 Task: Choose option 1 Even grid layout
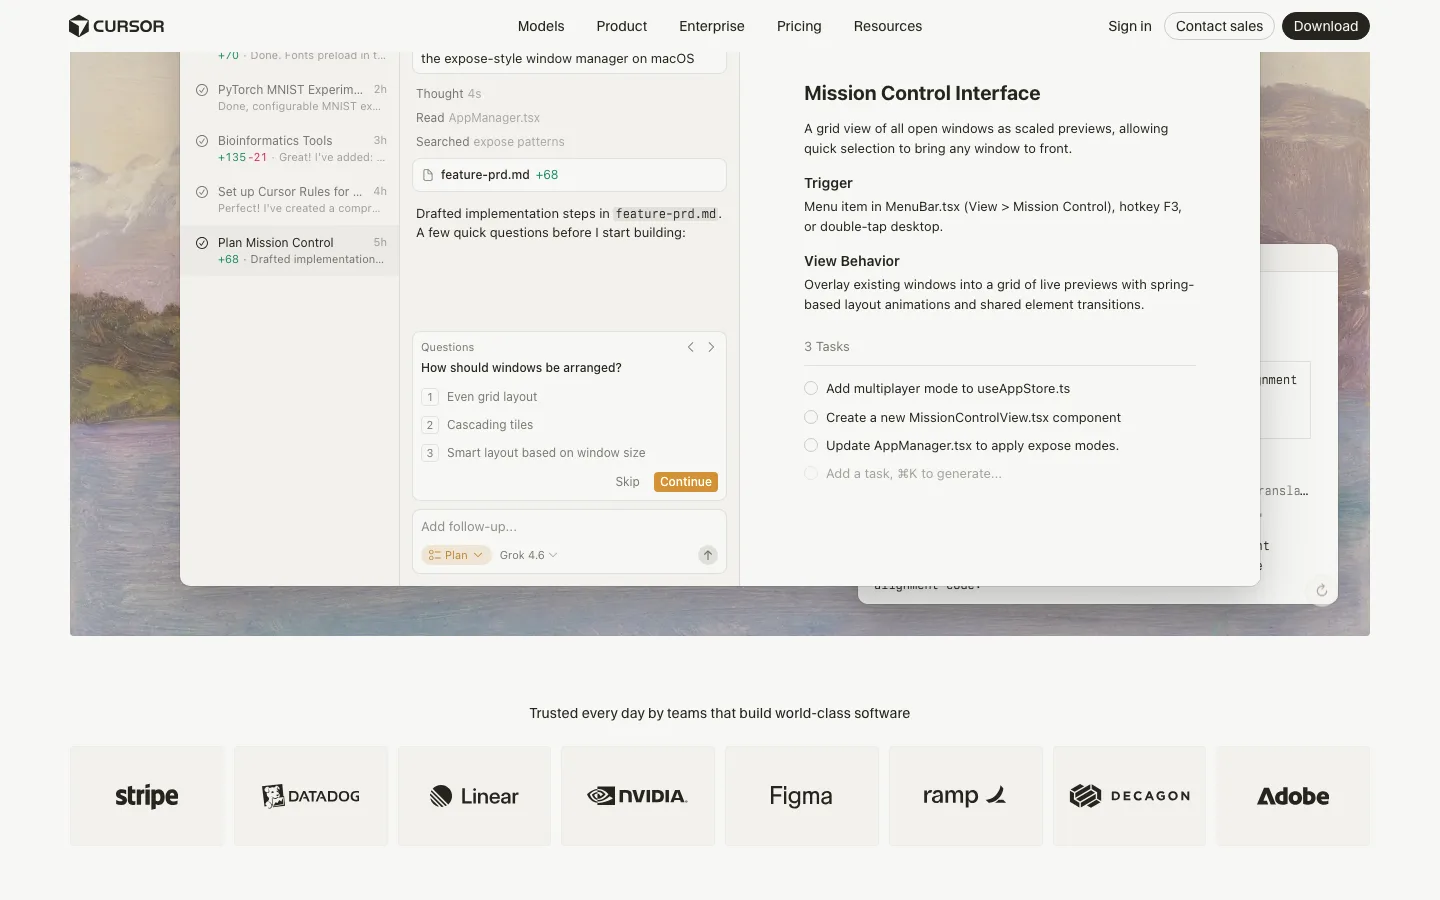[x=569, y=397]
